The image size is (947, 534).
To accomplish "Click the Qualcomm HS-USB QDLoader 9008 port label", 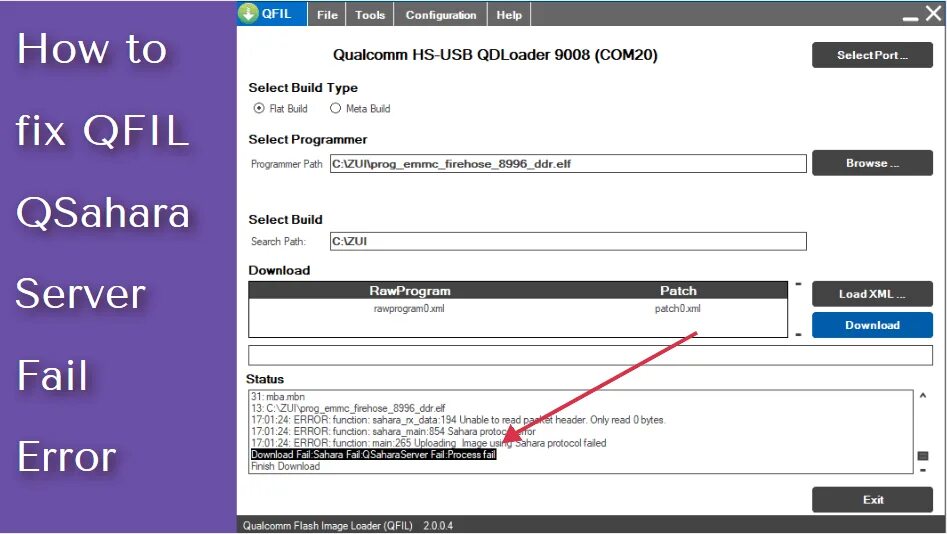I will pyautogui.click(x=495, y=55).
